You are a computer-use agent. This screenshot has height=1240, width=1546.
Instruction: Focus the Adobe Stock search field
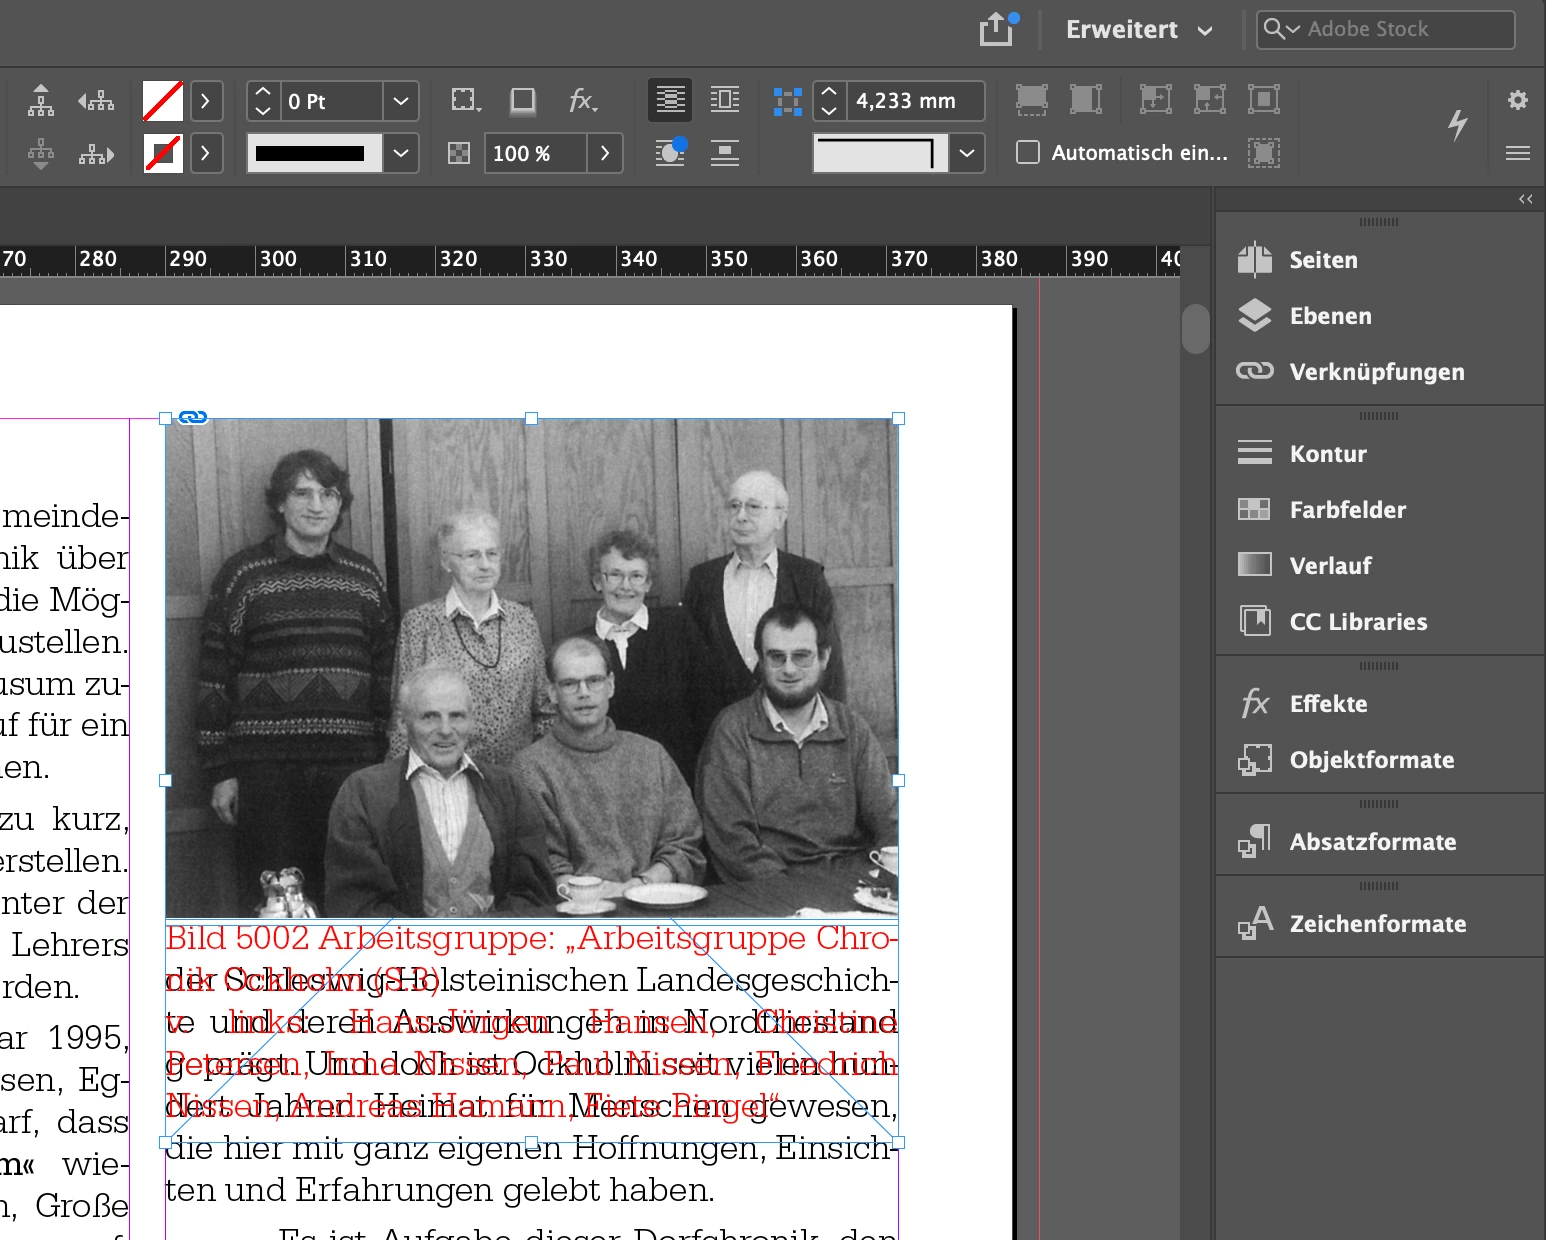pyautogui.click(x=1386, y=29)
